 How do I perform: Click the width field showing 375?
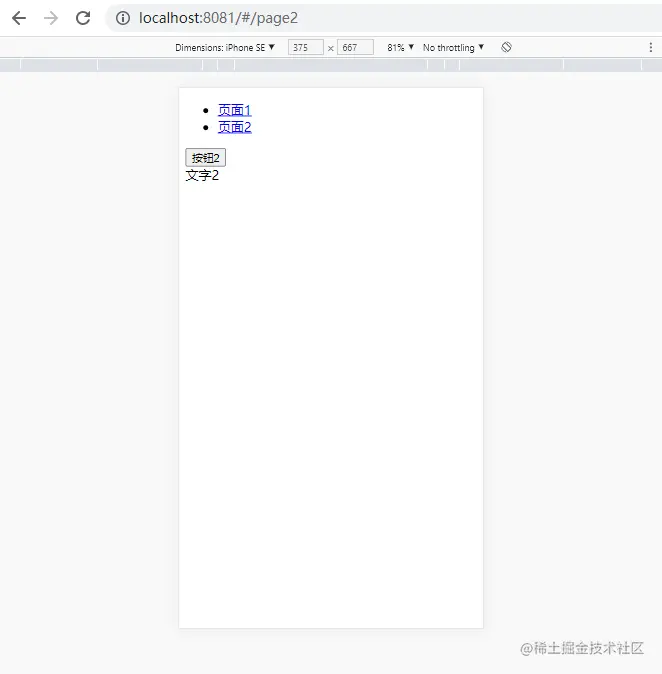pos(306,47)
